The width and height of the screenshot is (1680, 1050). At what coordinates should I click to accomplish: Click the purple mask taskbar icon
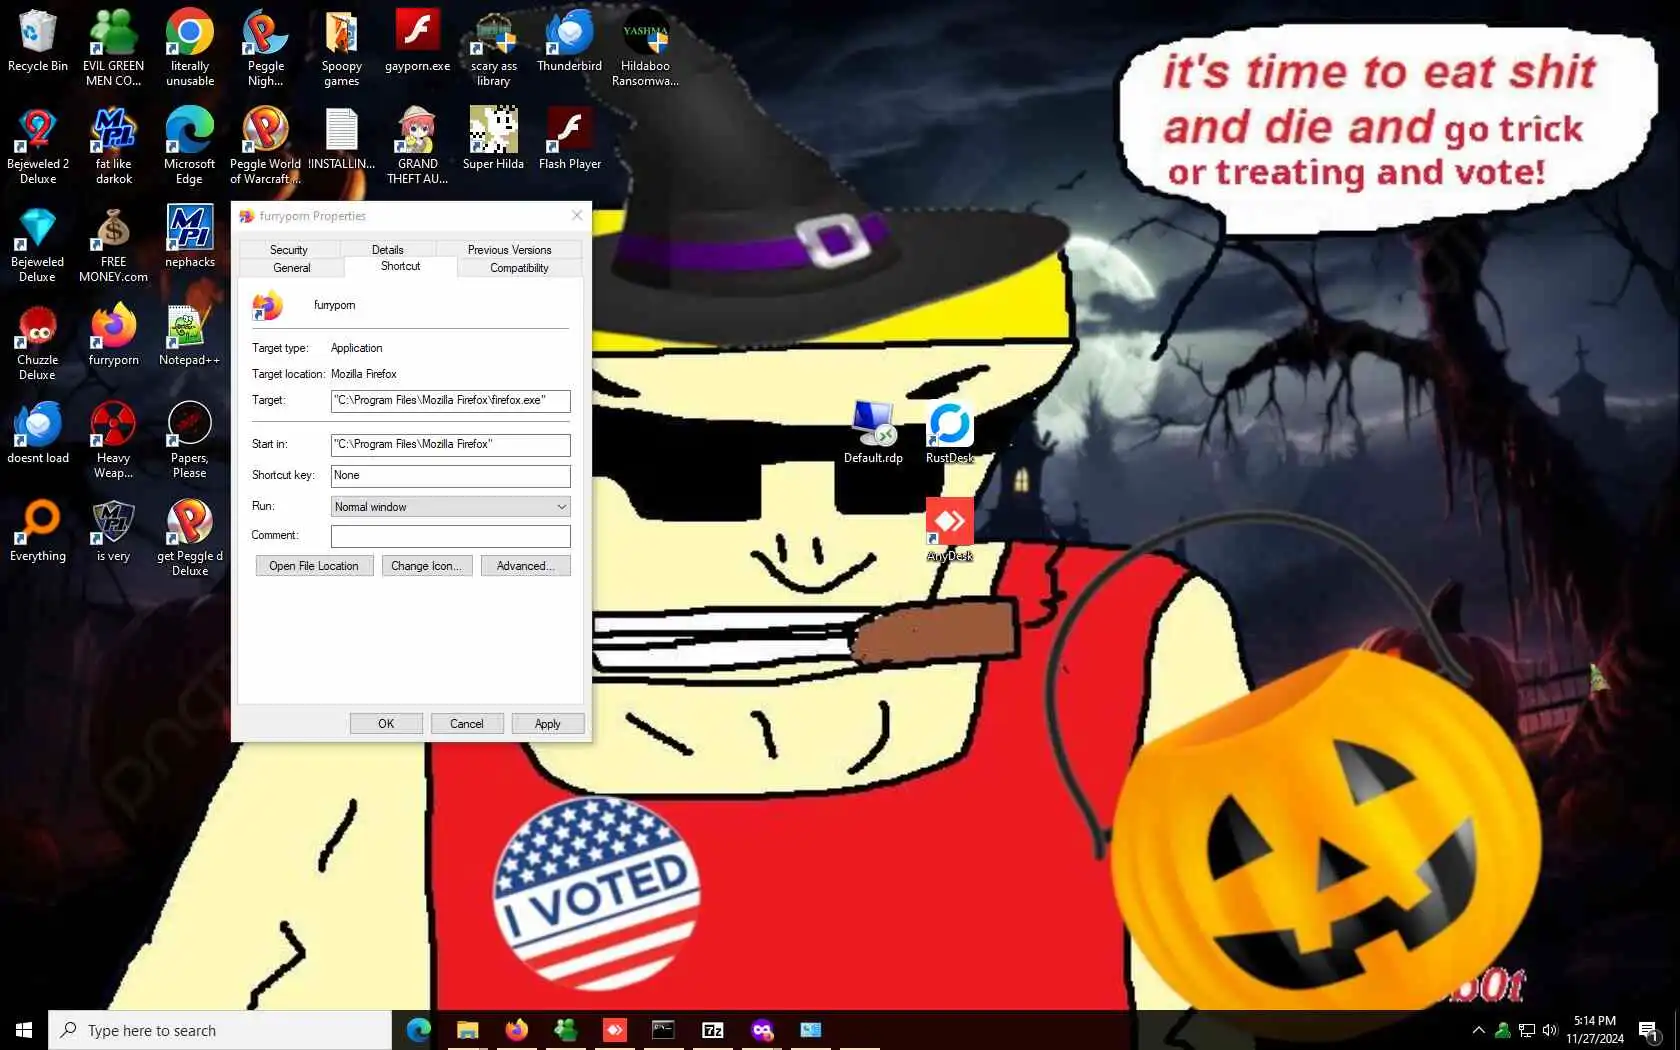[762, 1030]
